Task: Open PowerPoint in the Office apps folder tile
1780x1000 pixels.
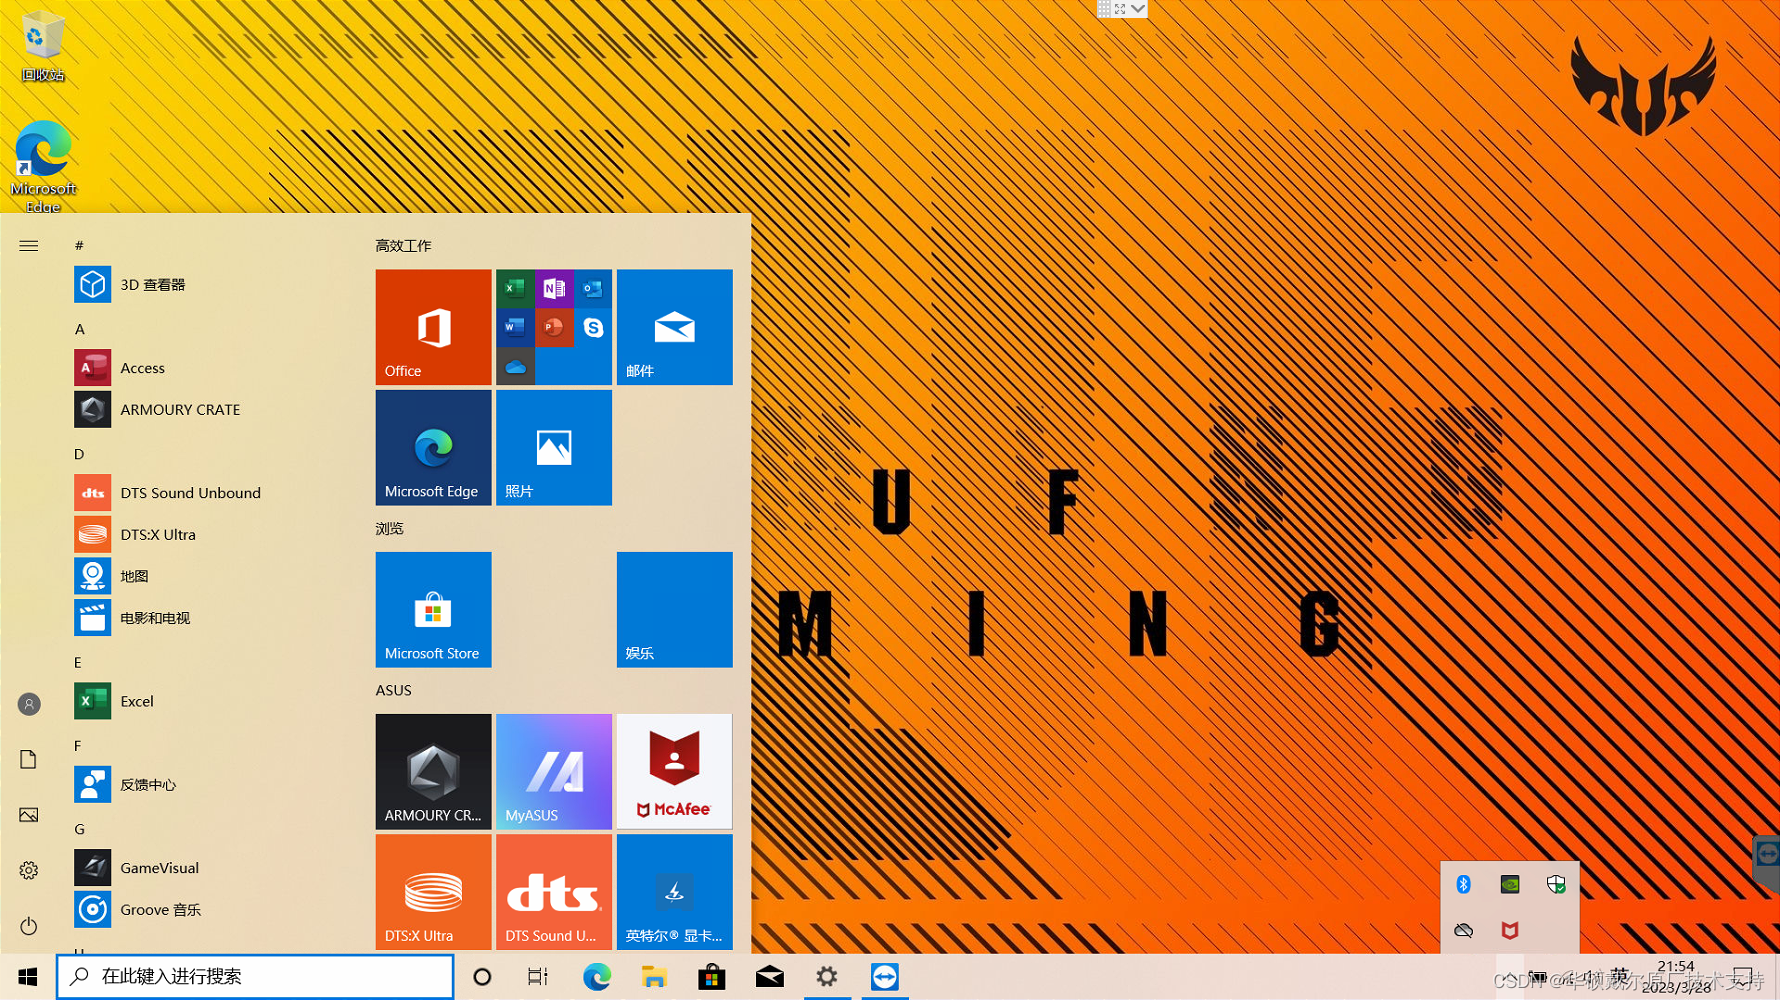Action: click(554, 327)
